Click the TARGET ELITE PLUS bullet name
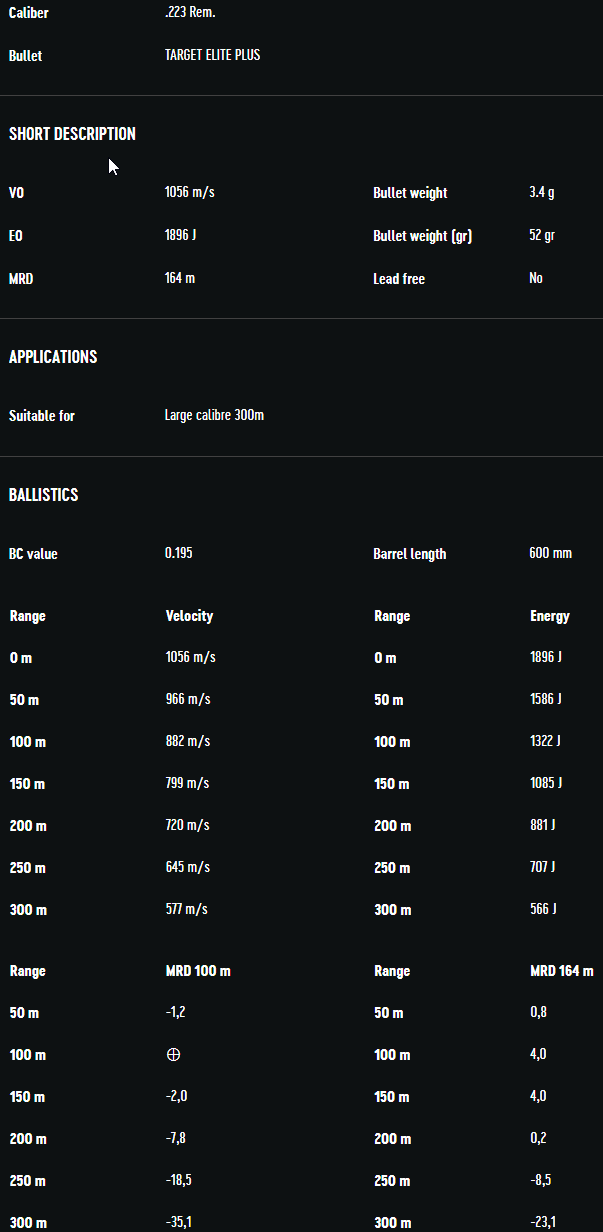Image resolution: width=603 pixels, height=1232 pixels. pos(212,55)
